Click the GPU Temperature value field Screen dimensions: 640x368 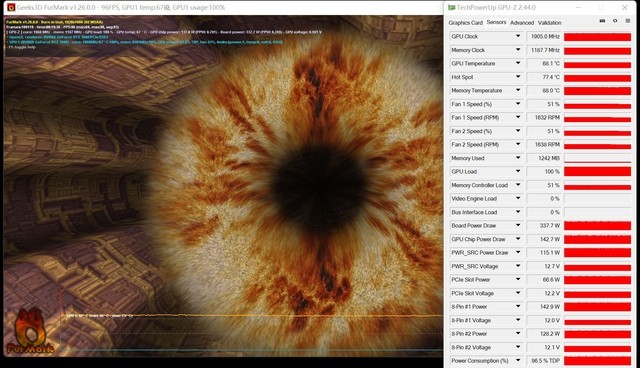(544, 64)
